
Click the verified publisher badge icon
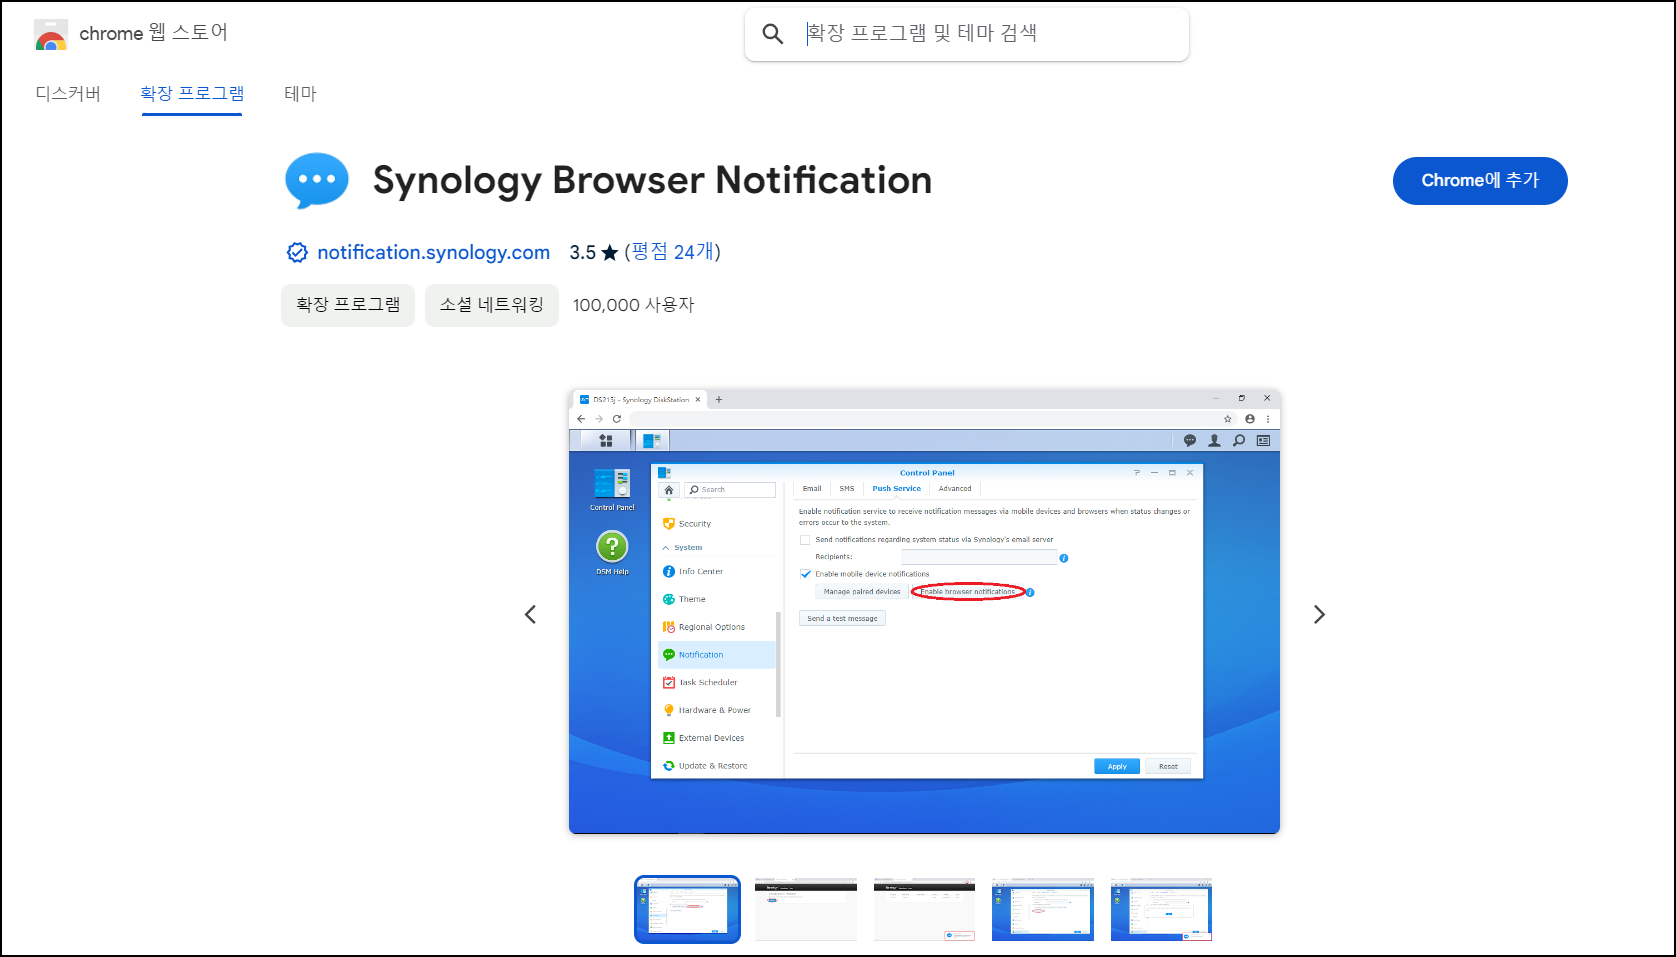click(x=297, y=253)
